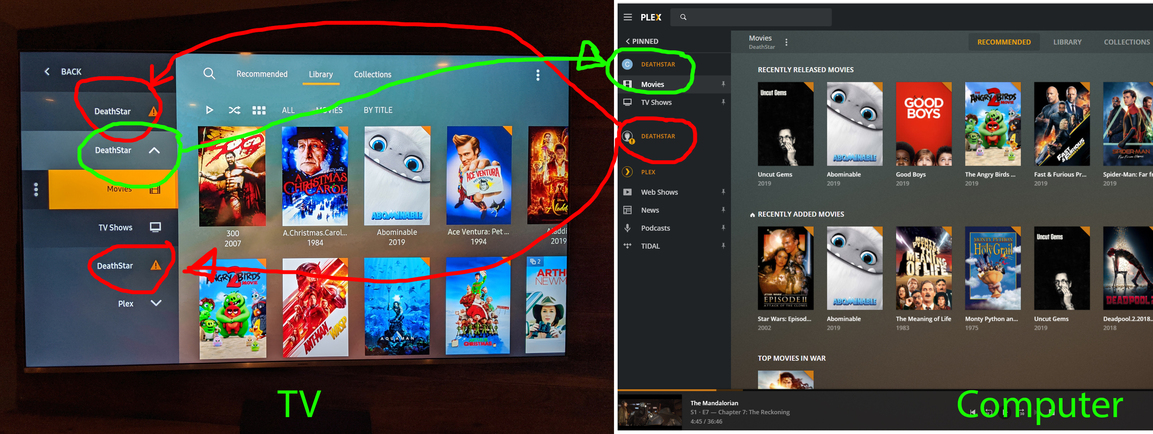
Task: Open the three-dot menu at TV top right
Action: 538,75
